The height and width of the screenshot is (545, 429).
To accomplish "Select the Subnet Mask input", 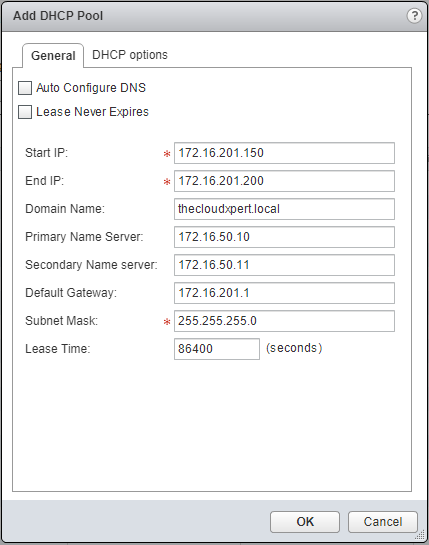I will pyautogui.click(x=284, y=321).
